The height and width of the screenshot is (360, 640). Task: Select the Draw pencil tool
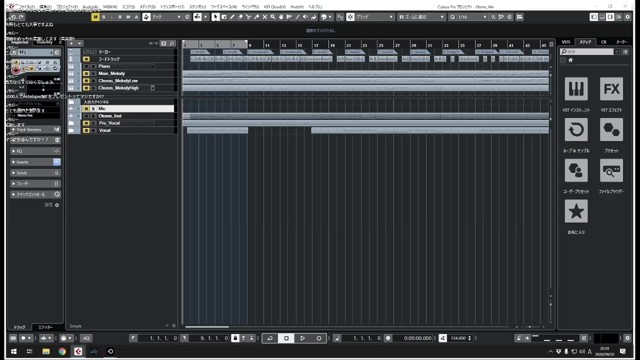[232, 17]
